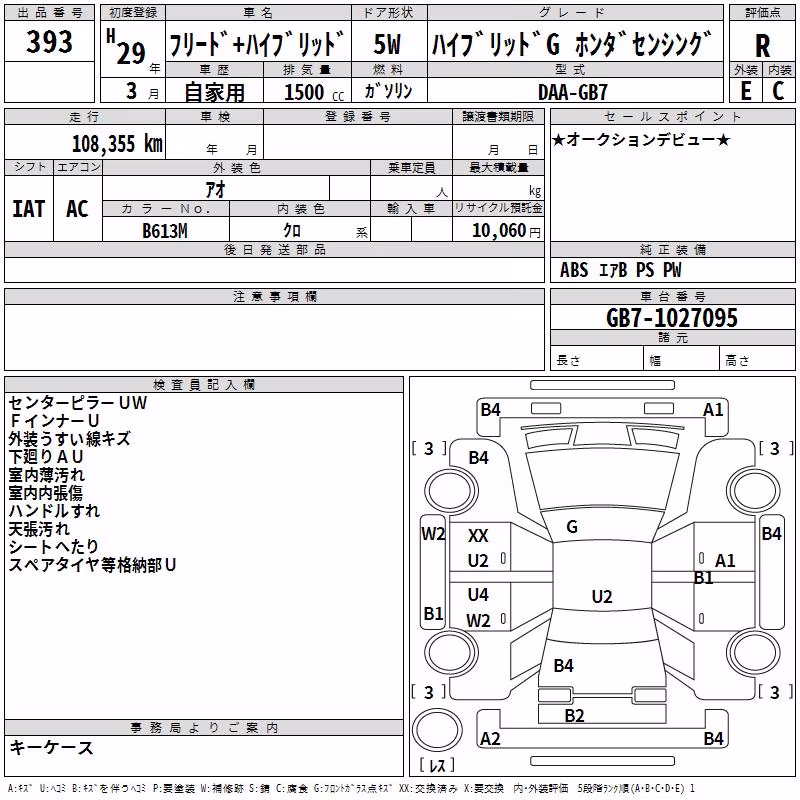
Task: Select the キーケース note in office info
Action: point(52,747)
